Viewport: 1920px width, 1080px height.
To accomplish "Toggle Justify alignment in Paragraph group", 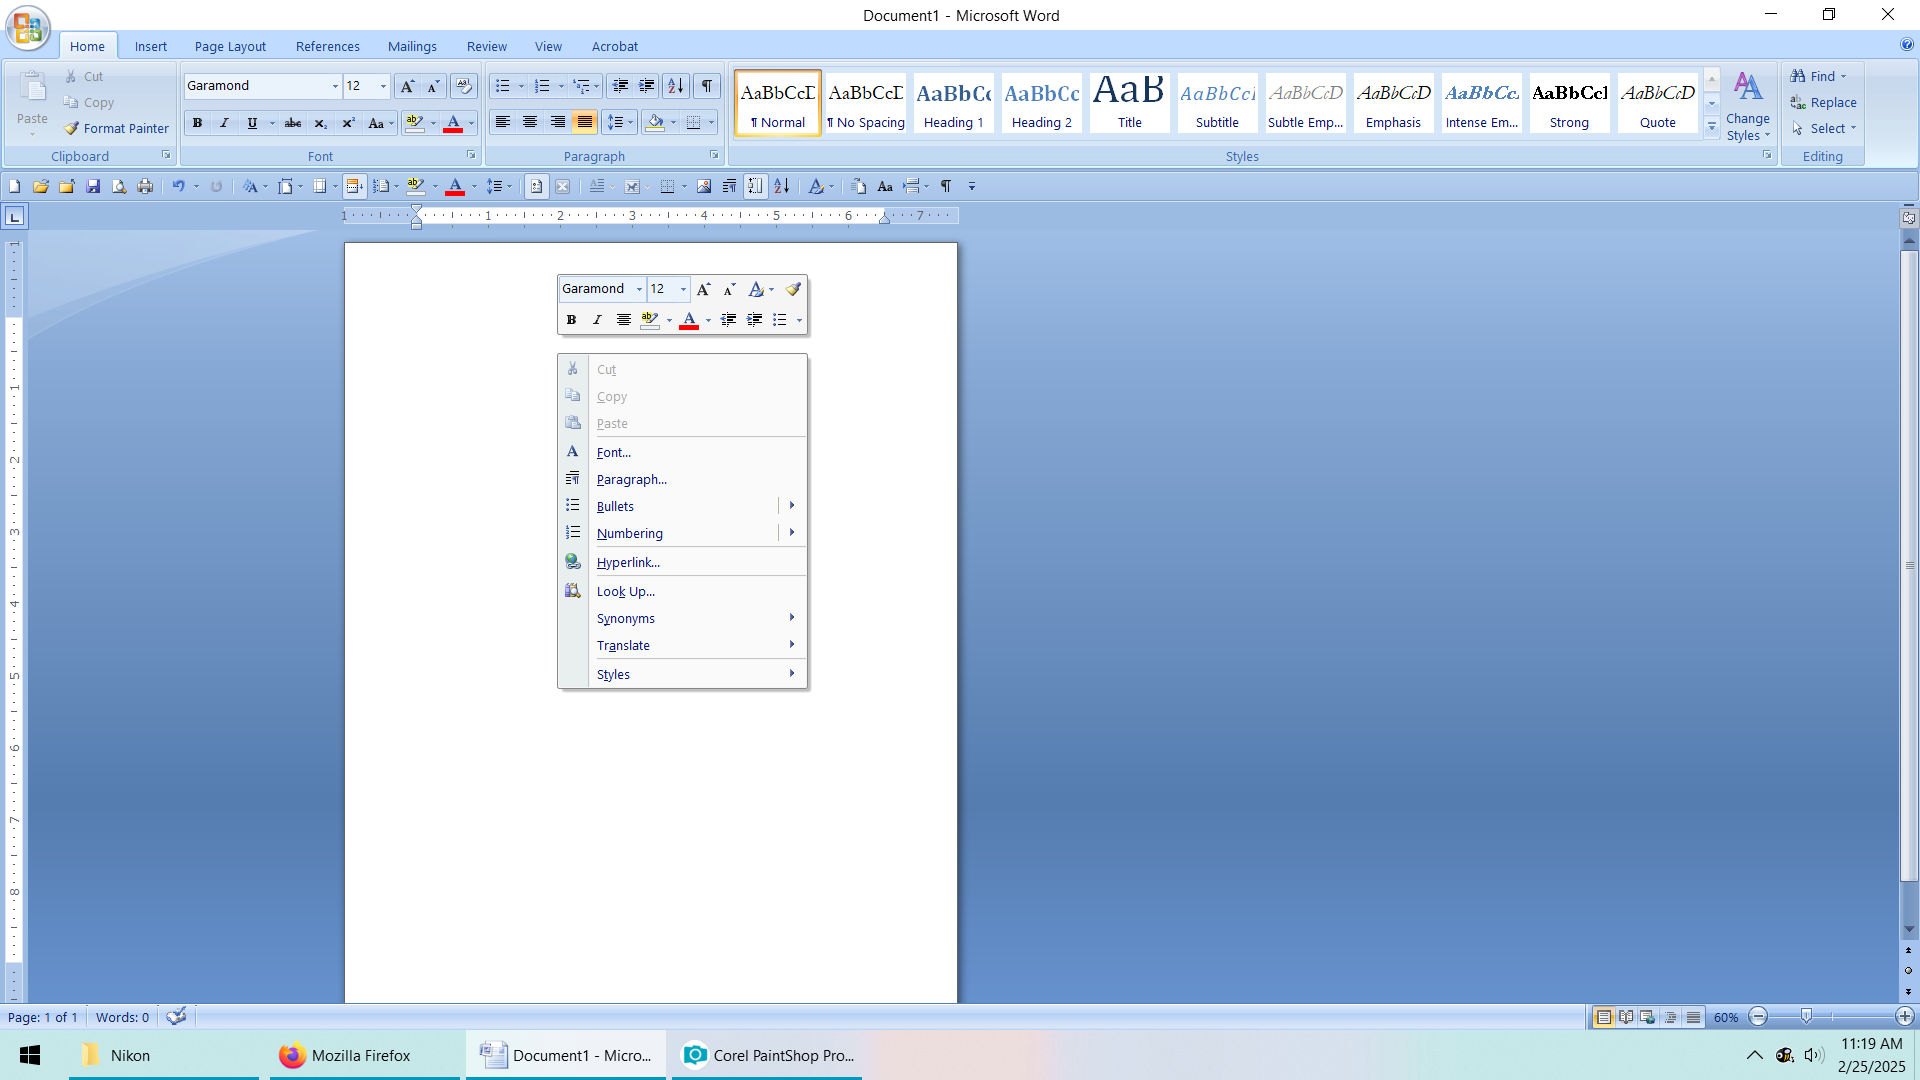I will (x=585, y=122).
